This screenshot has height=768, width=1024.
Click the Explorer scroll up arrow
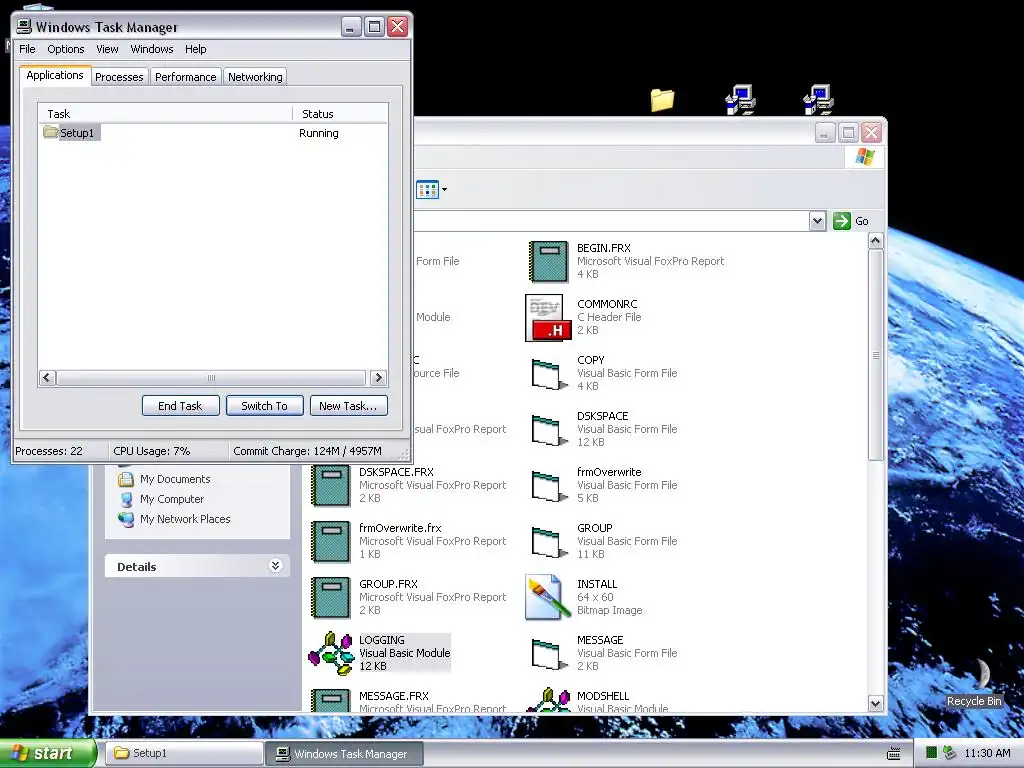click(x=876, y=241)
